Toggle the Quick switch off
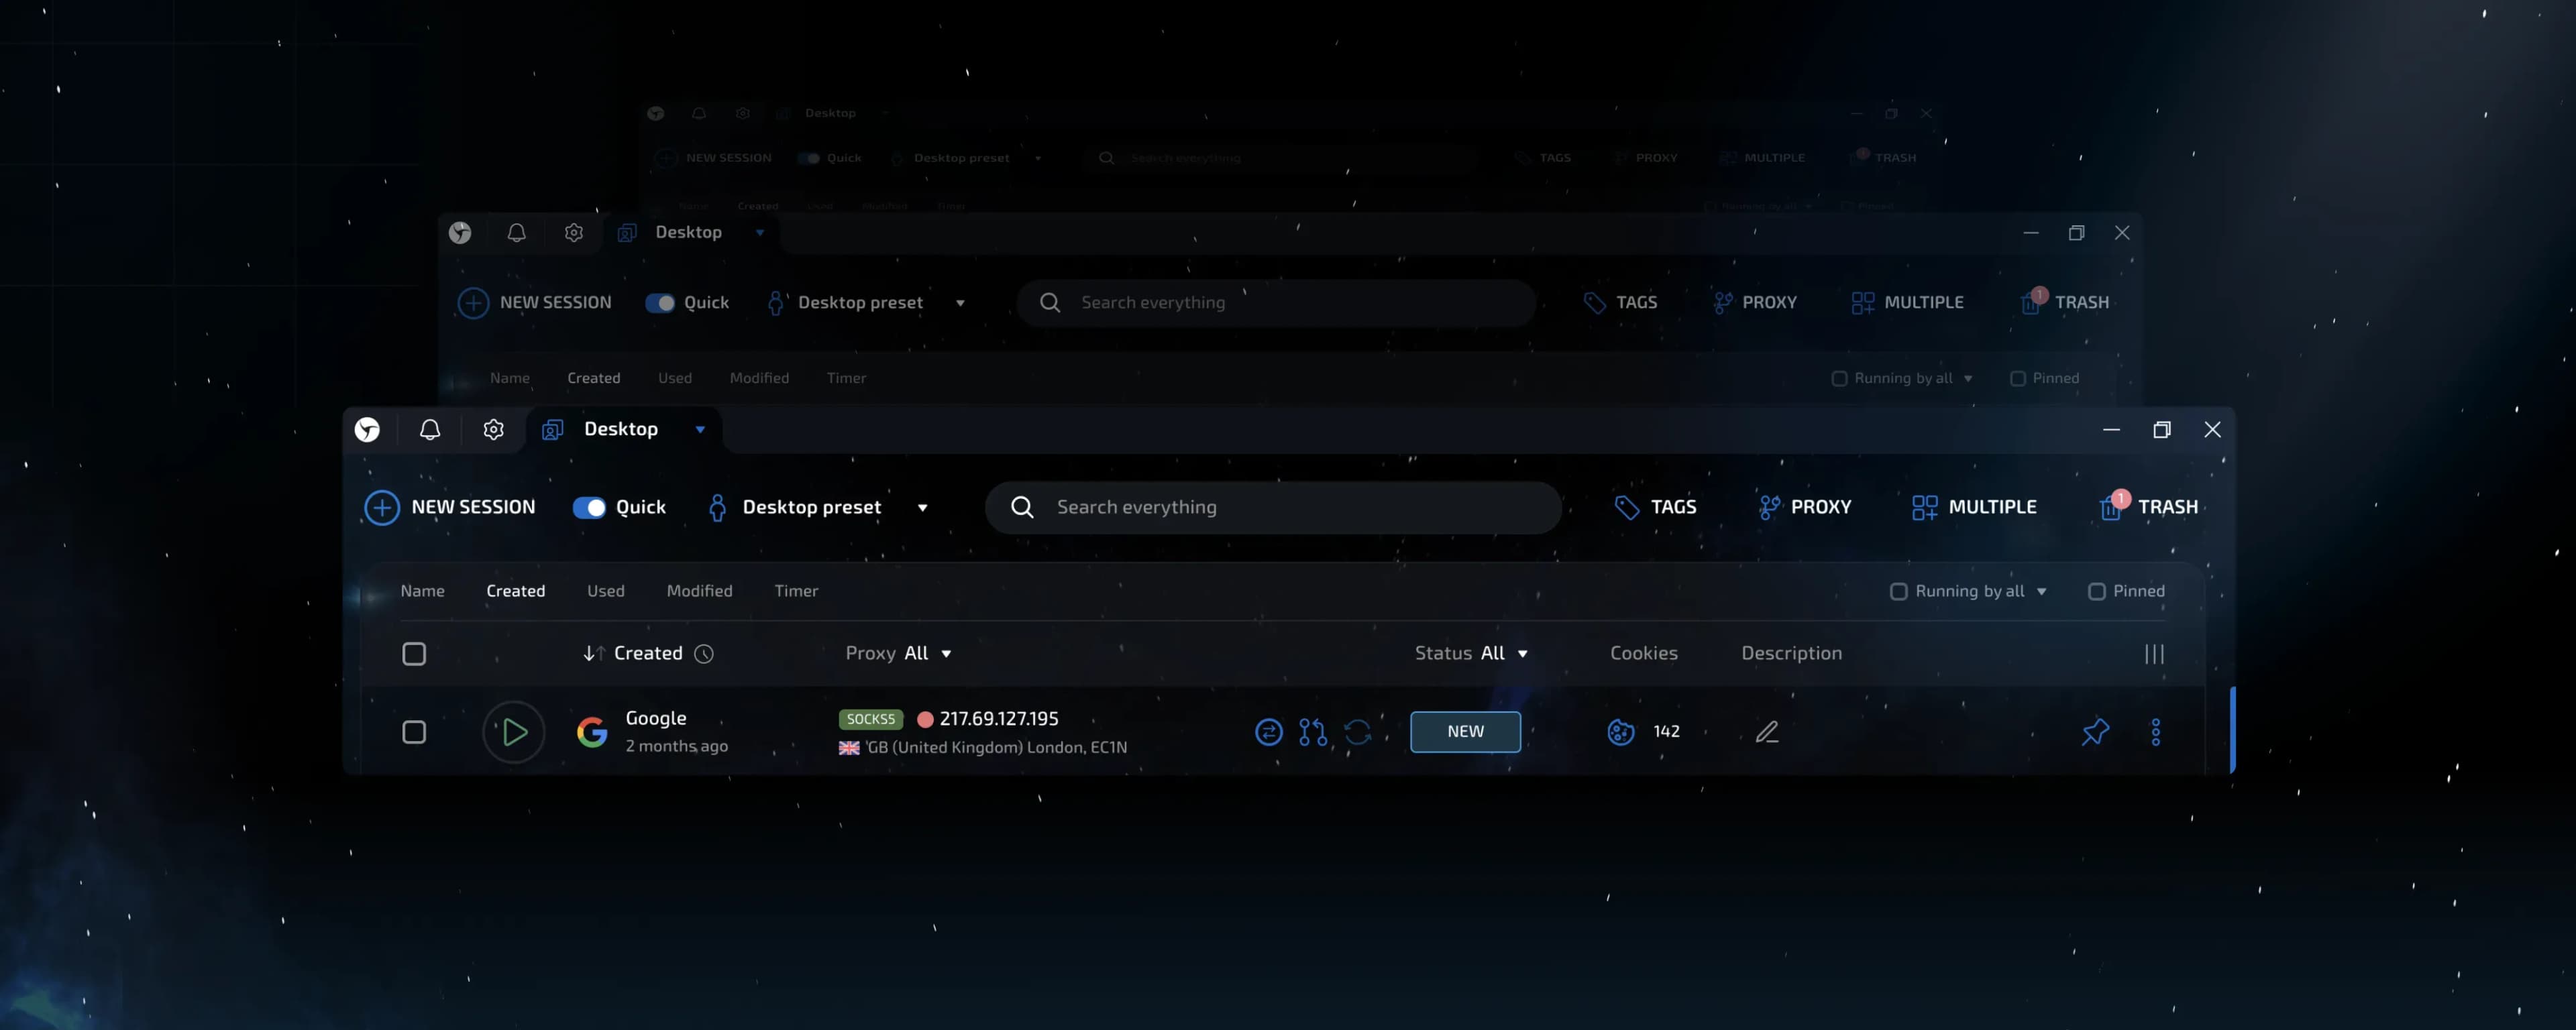2576x1030 pixels. click(x=589, y=508)
